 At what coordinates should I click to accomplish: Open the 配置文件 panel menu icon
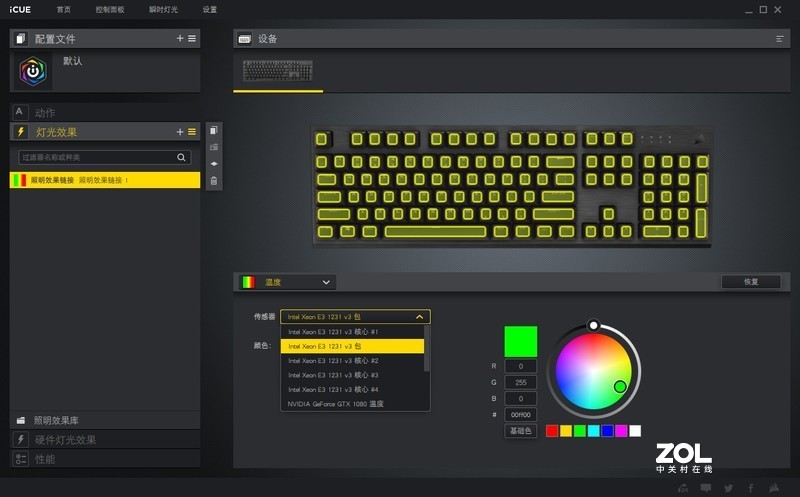point(192,38)
